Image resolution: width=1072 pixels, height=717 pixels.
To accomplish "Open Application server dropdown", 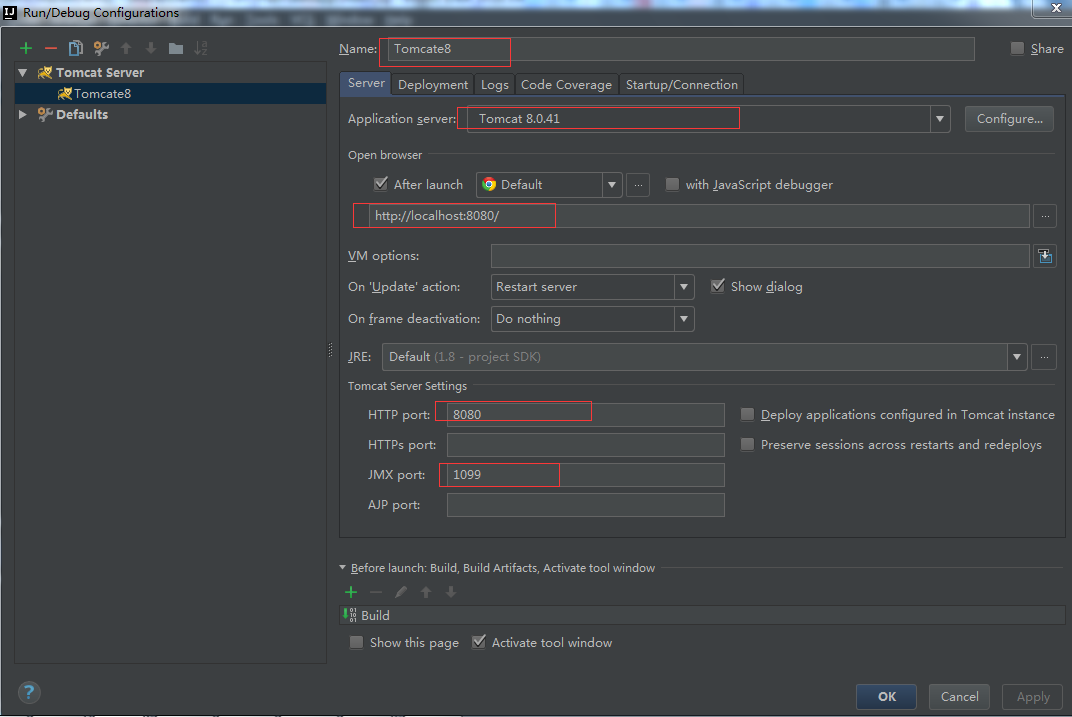I will coord(939,119).
